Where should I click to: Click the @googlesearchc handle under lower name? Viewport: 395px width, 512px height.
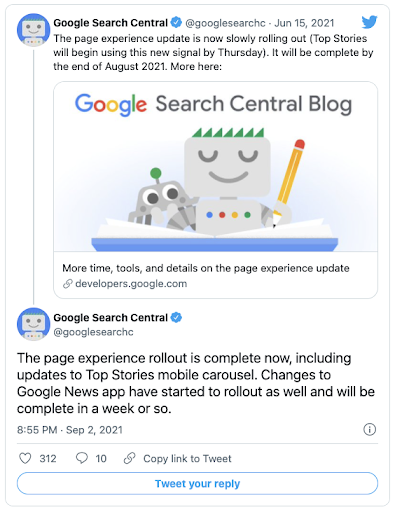[93, 332]
